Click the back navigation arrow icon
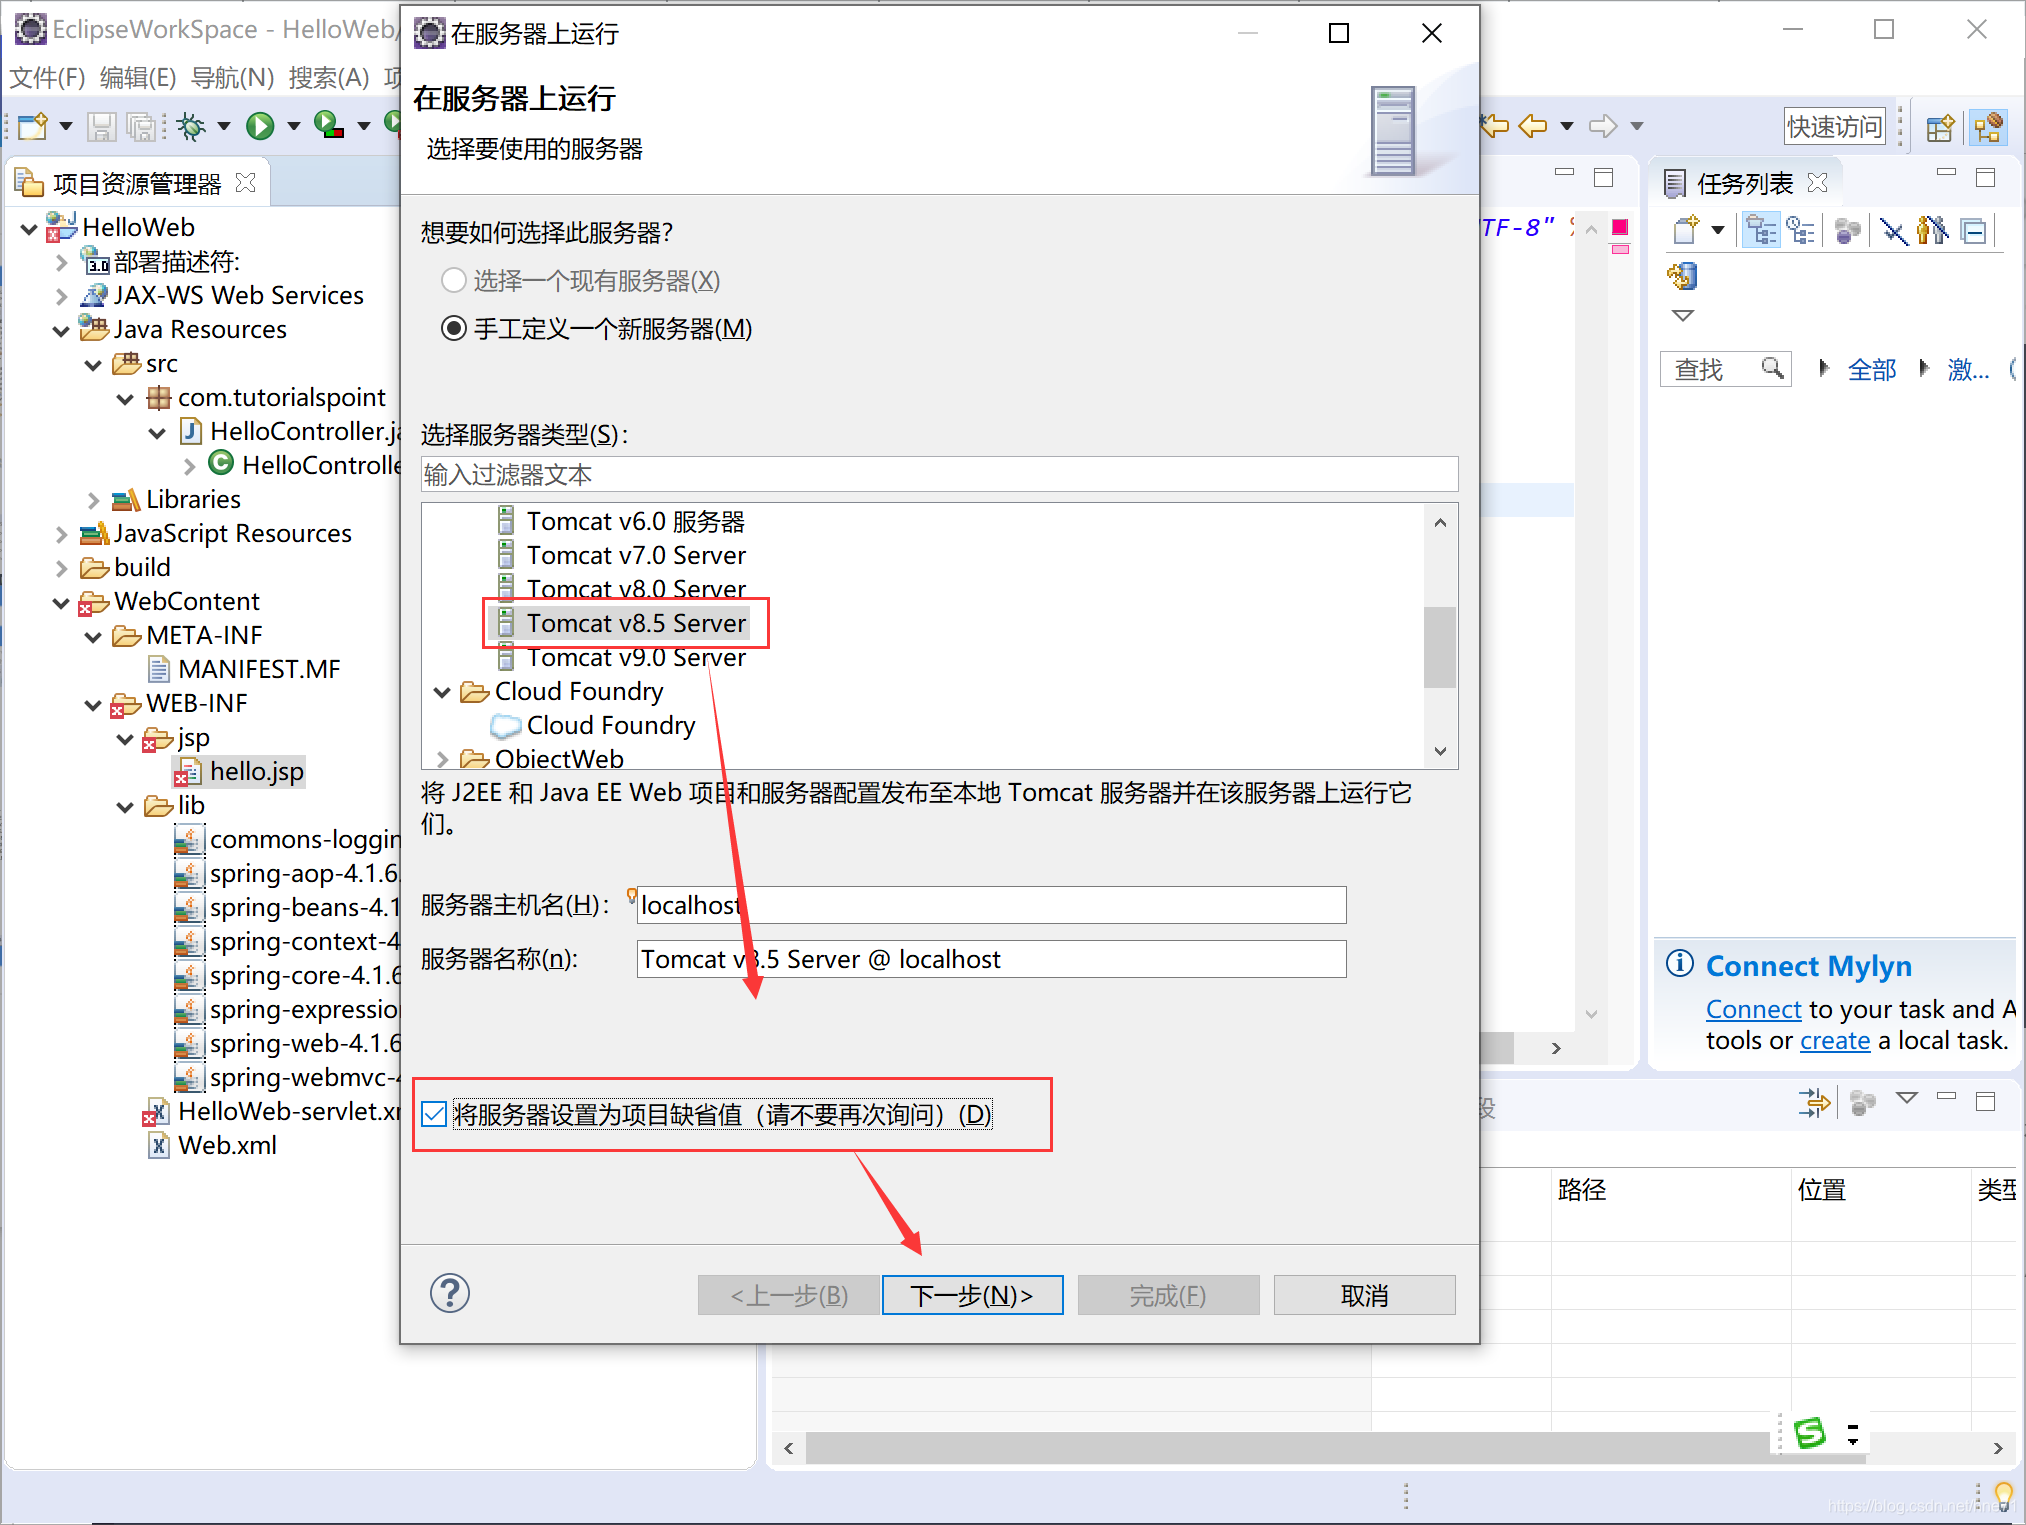The width and height of the screenshot is (2026, 1525). coord(1532,126)
